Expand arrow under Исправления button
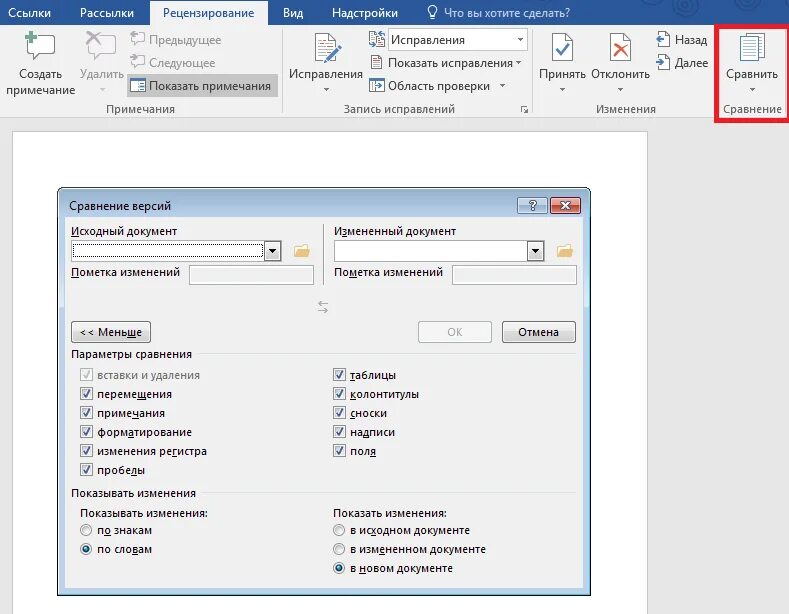Image resolution: width=789 pixels, height=614 pixels. 326,90
